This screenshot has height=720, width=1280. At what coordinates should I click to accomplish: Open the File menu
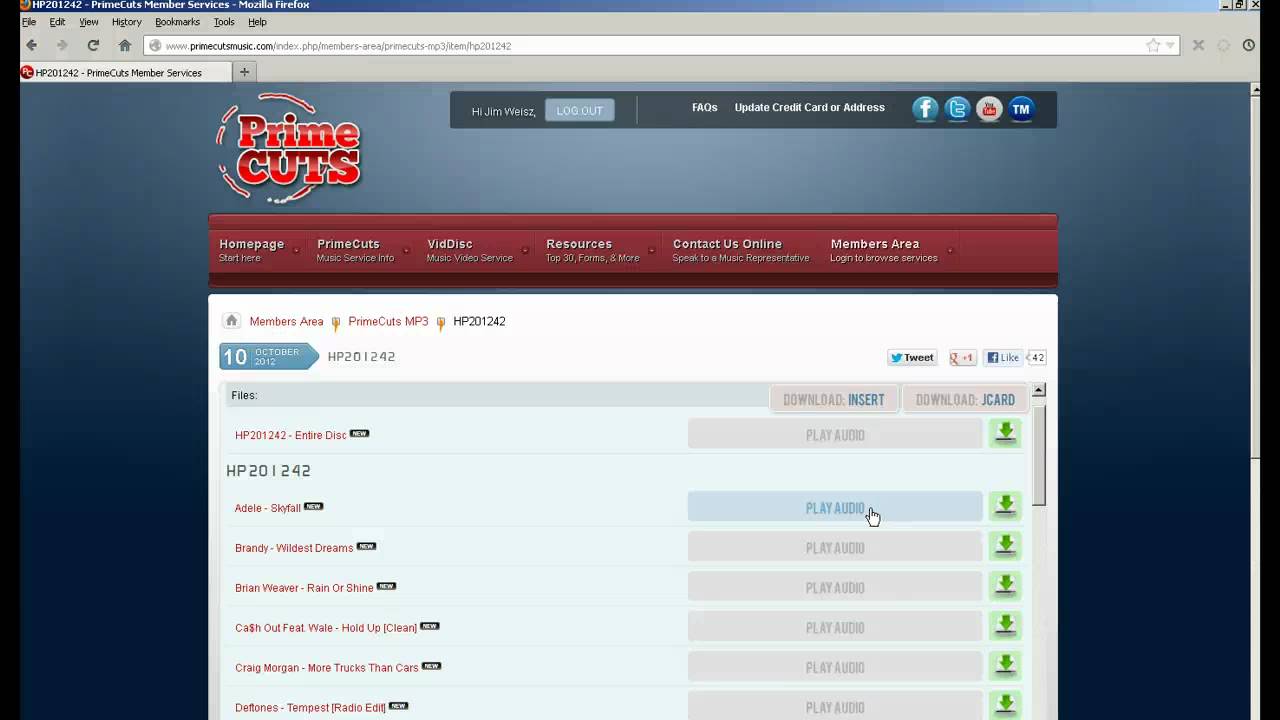coord(29,21)
